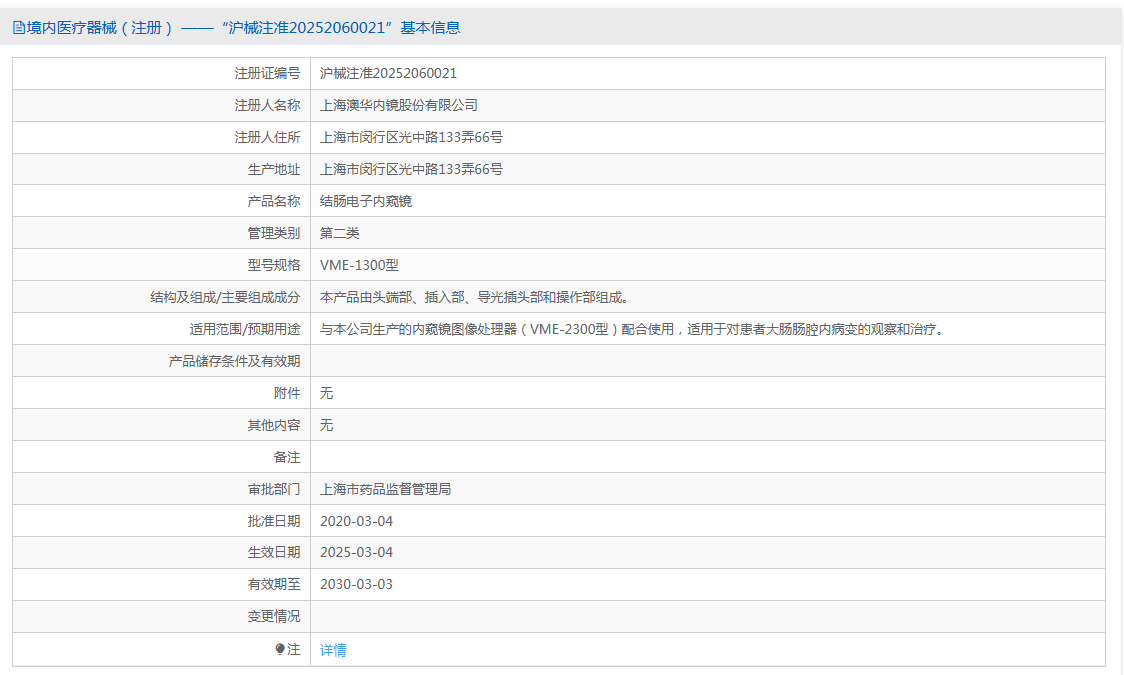The width and height of the screenshot is (1124, 675).
Task: Click the 其他内容 label
Action: [x=274, y=426]
